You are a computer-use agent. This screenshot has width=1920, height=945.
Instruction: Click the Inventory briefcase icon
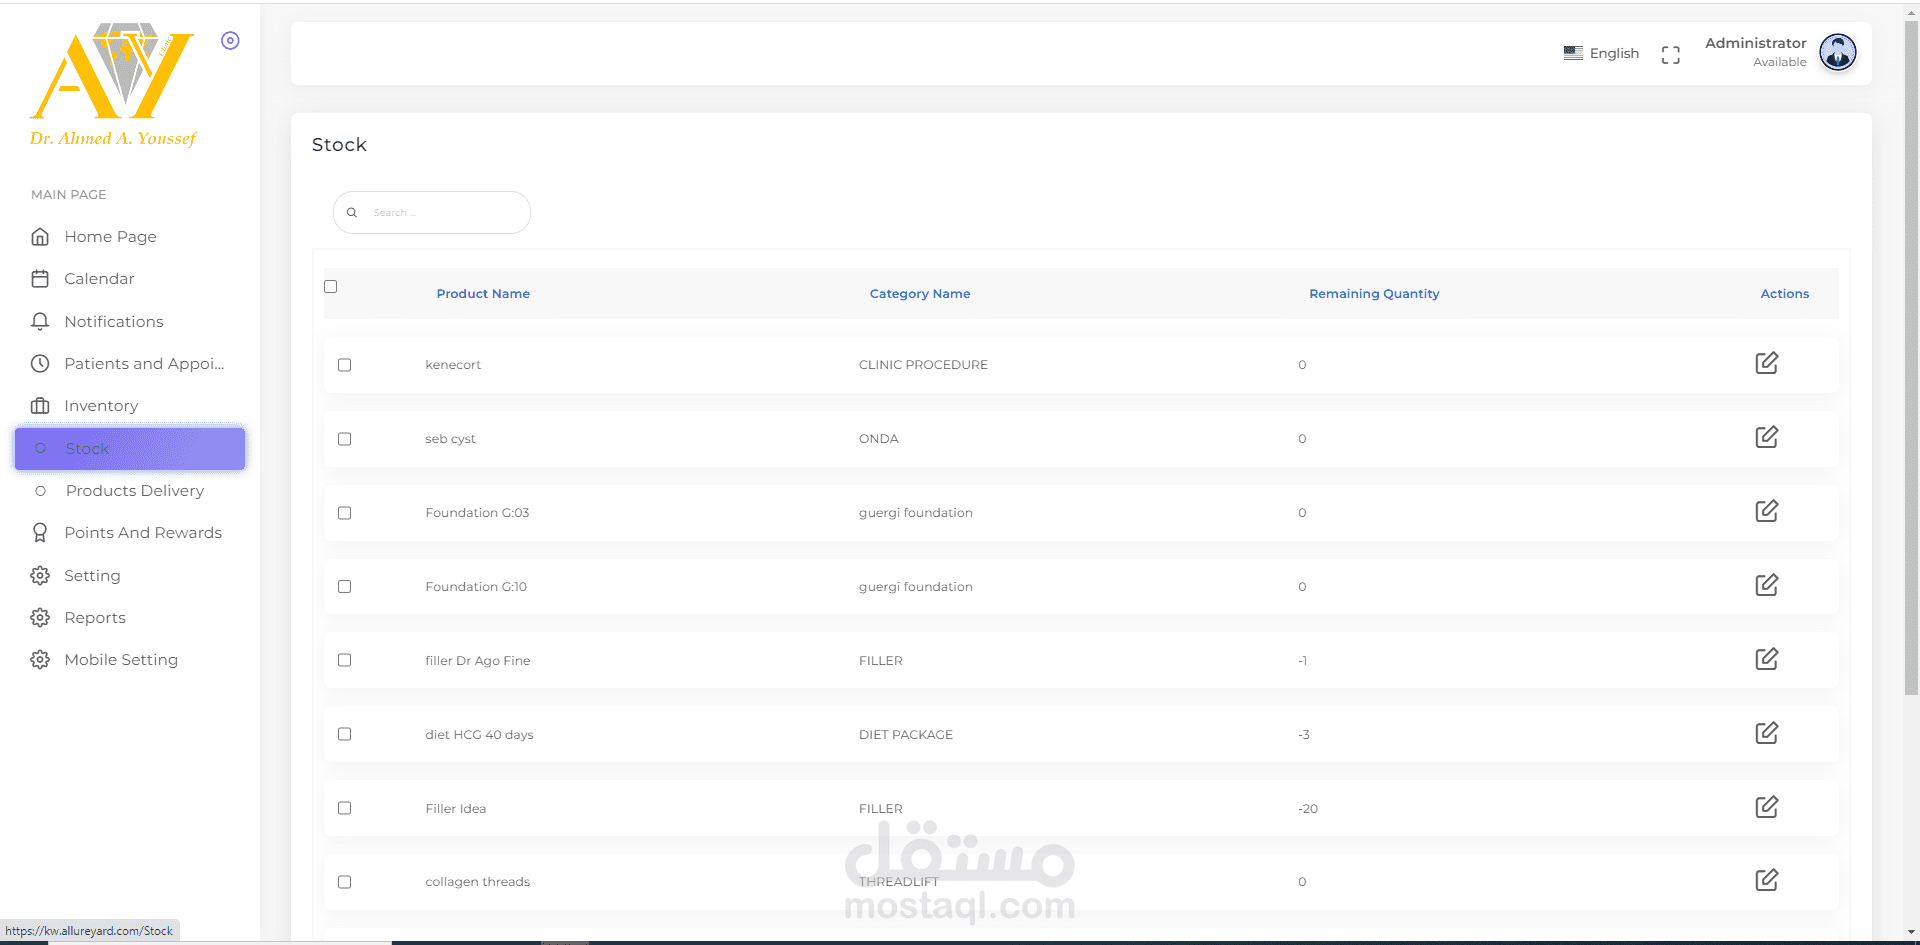[x=40, y=406]
